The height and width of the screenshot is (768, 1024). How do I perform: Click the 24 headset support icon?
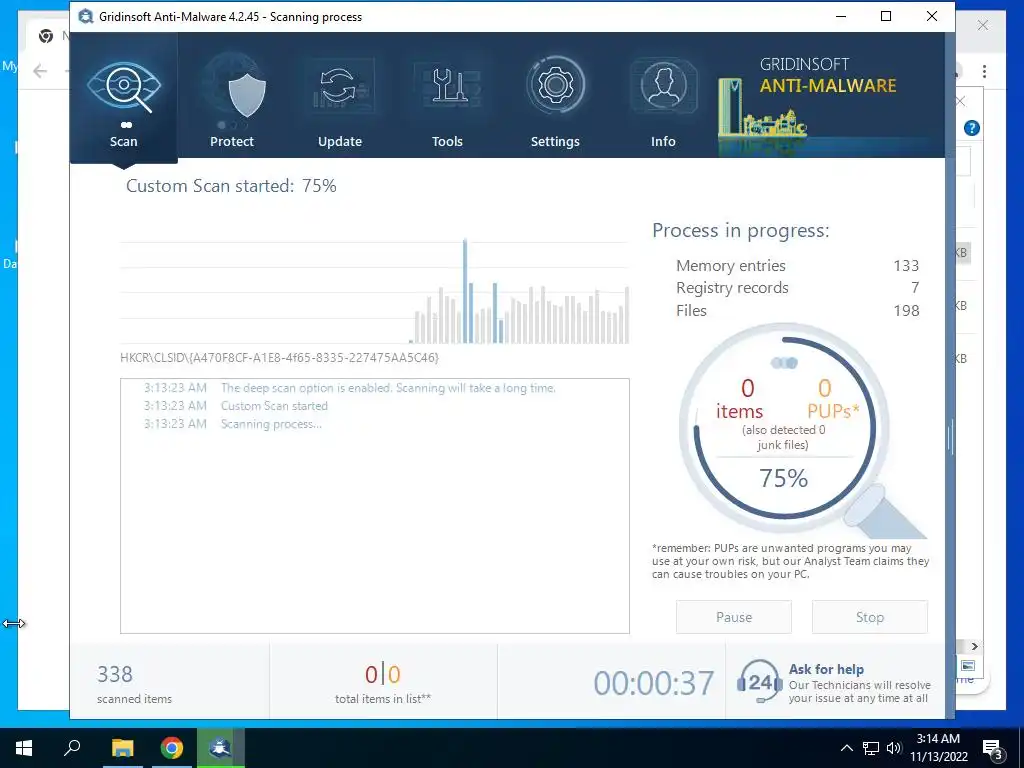click(760, 681)
